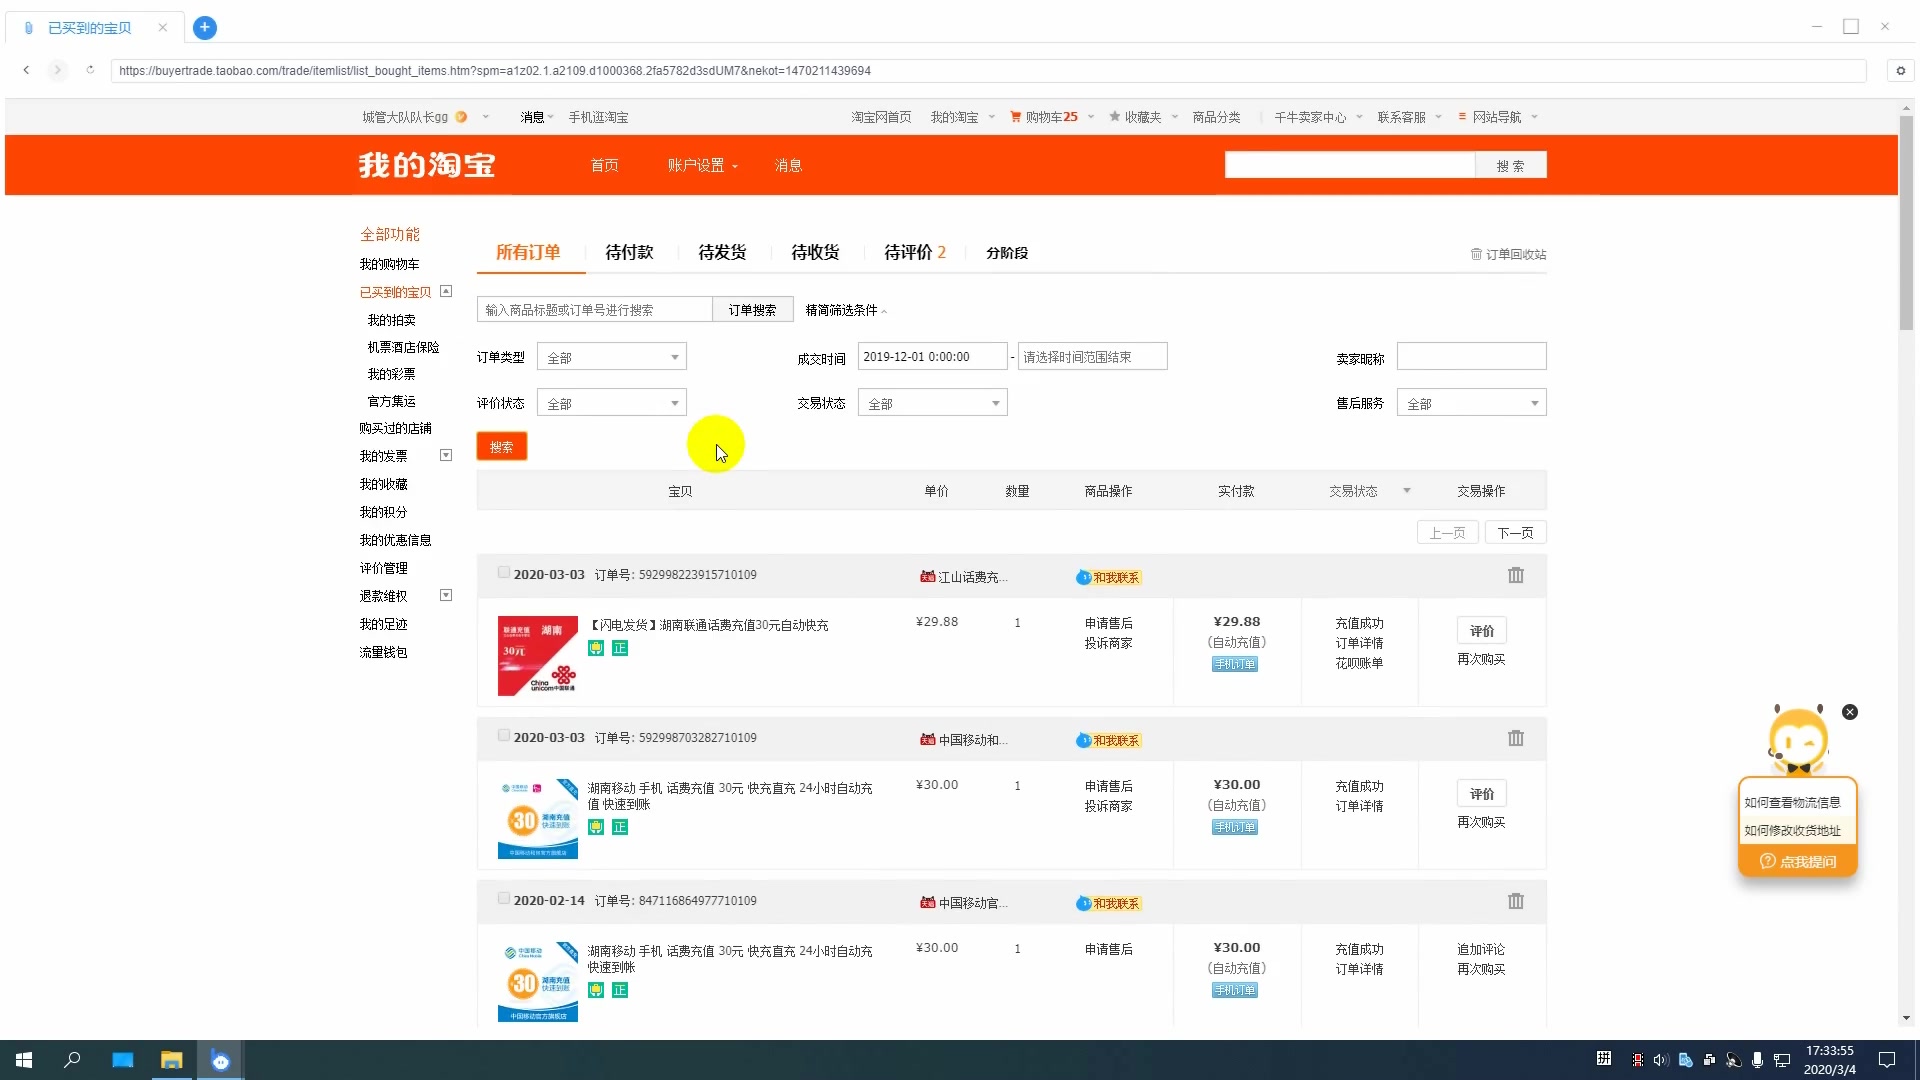The image size is (1920, 1080).
Task: Toggle the volume icon in system tray
Action: 1661,1060
